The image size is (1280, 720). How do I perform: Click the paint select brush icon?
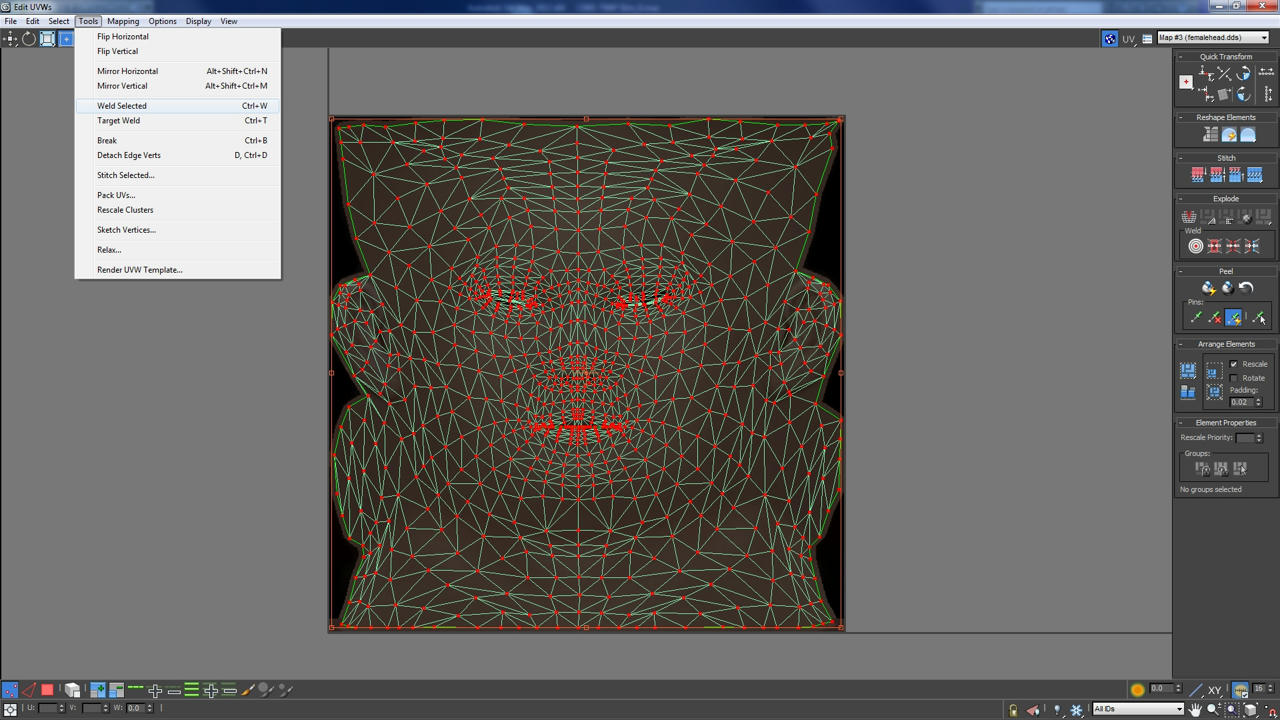pos(248,690)
